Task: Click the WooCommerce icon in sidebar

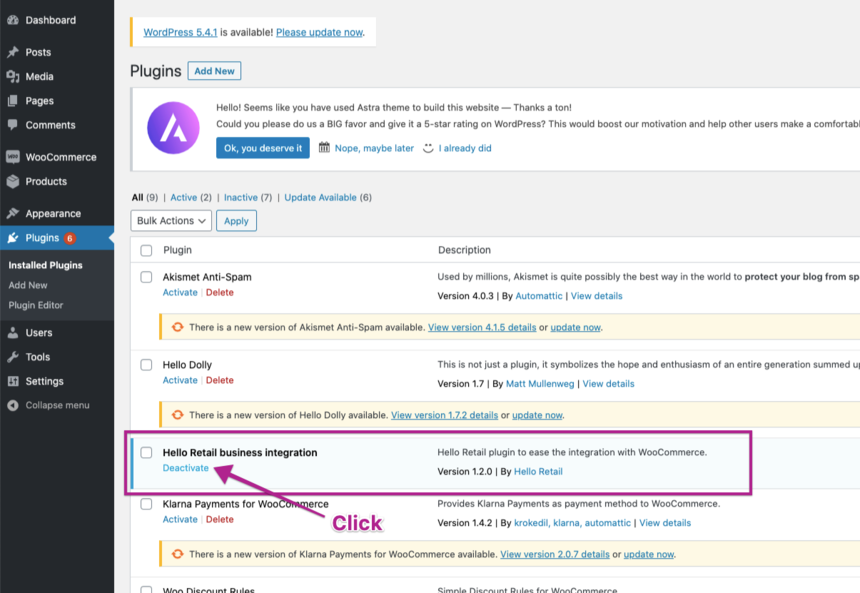Action: 13,157
